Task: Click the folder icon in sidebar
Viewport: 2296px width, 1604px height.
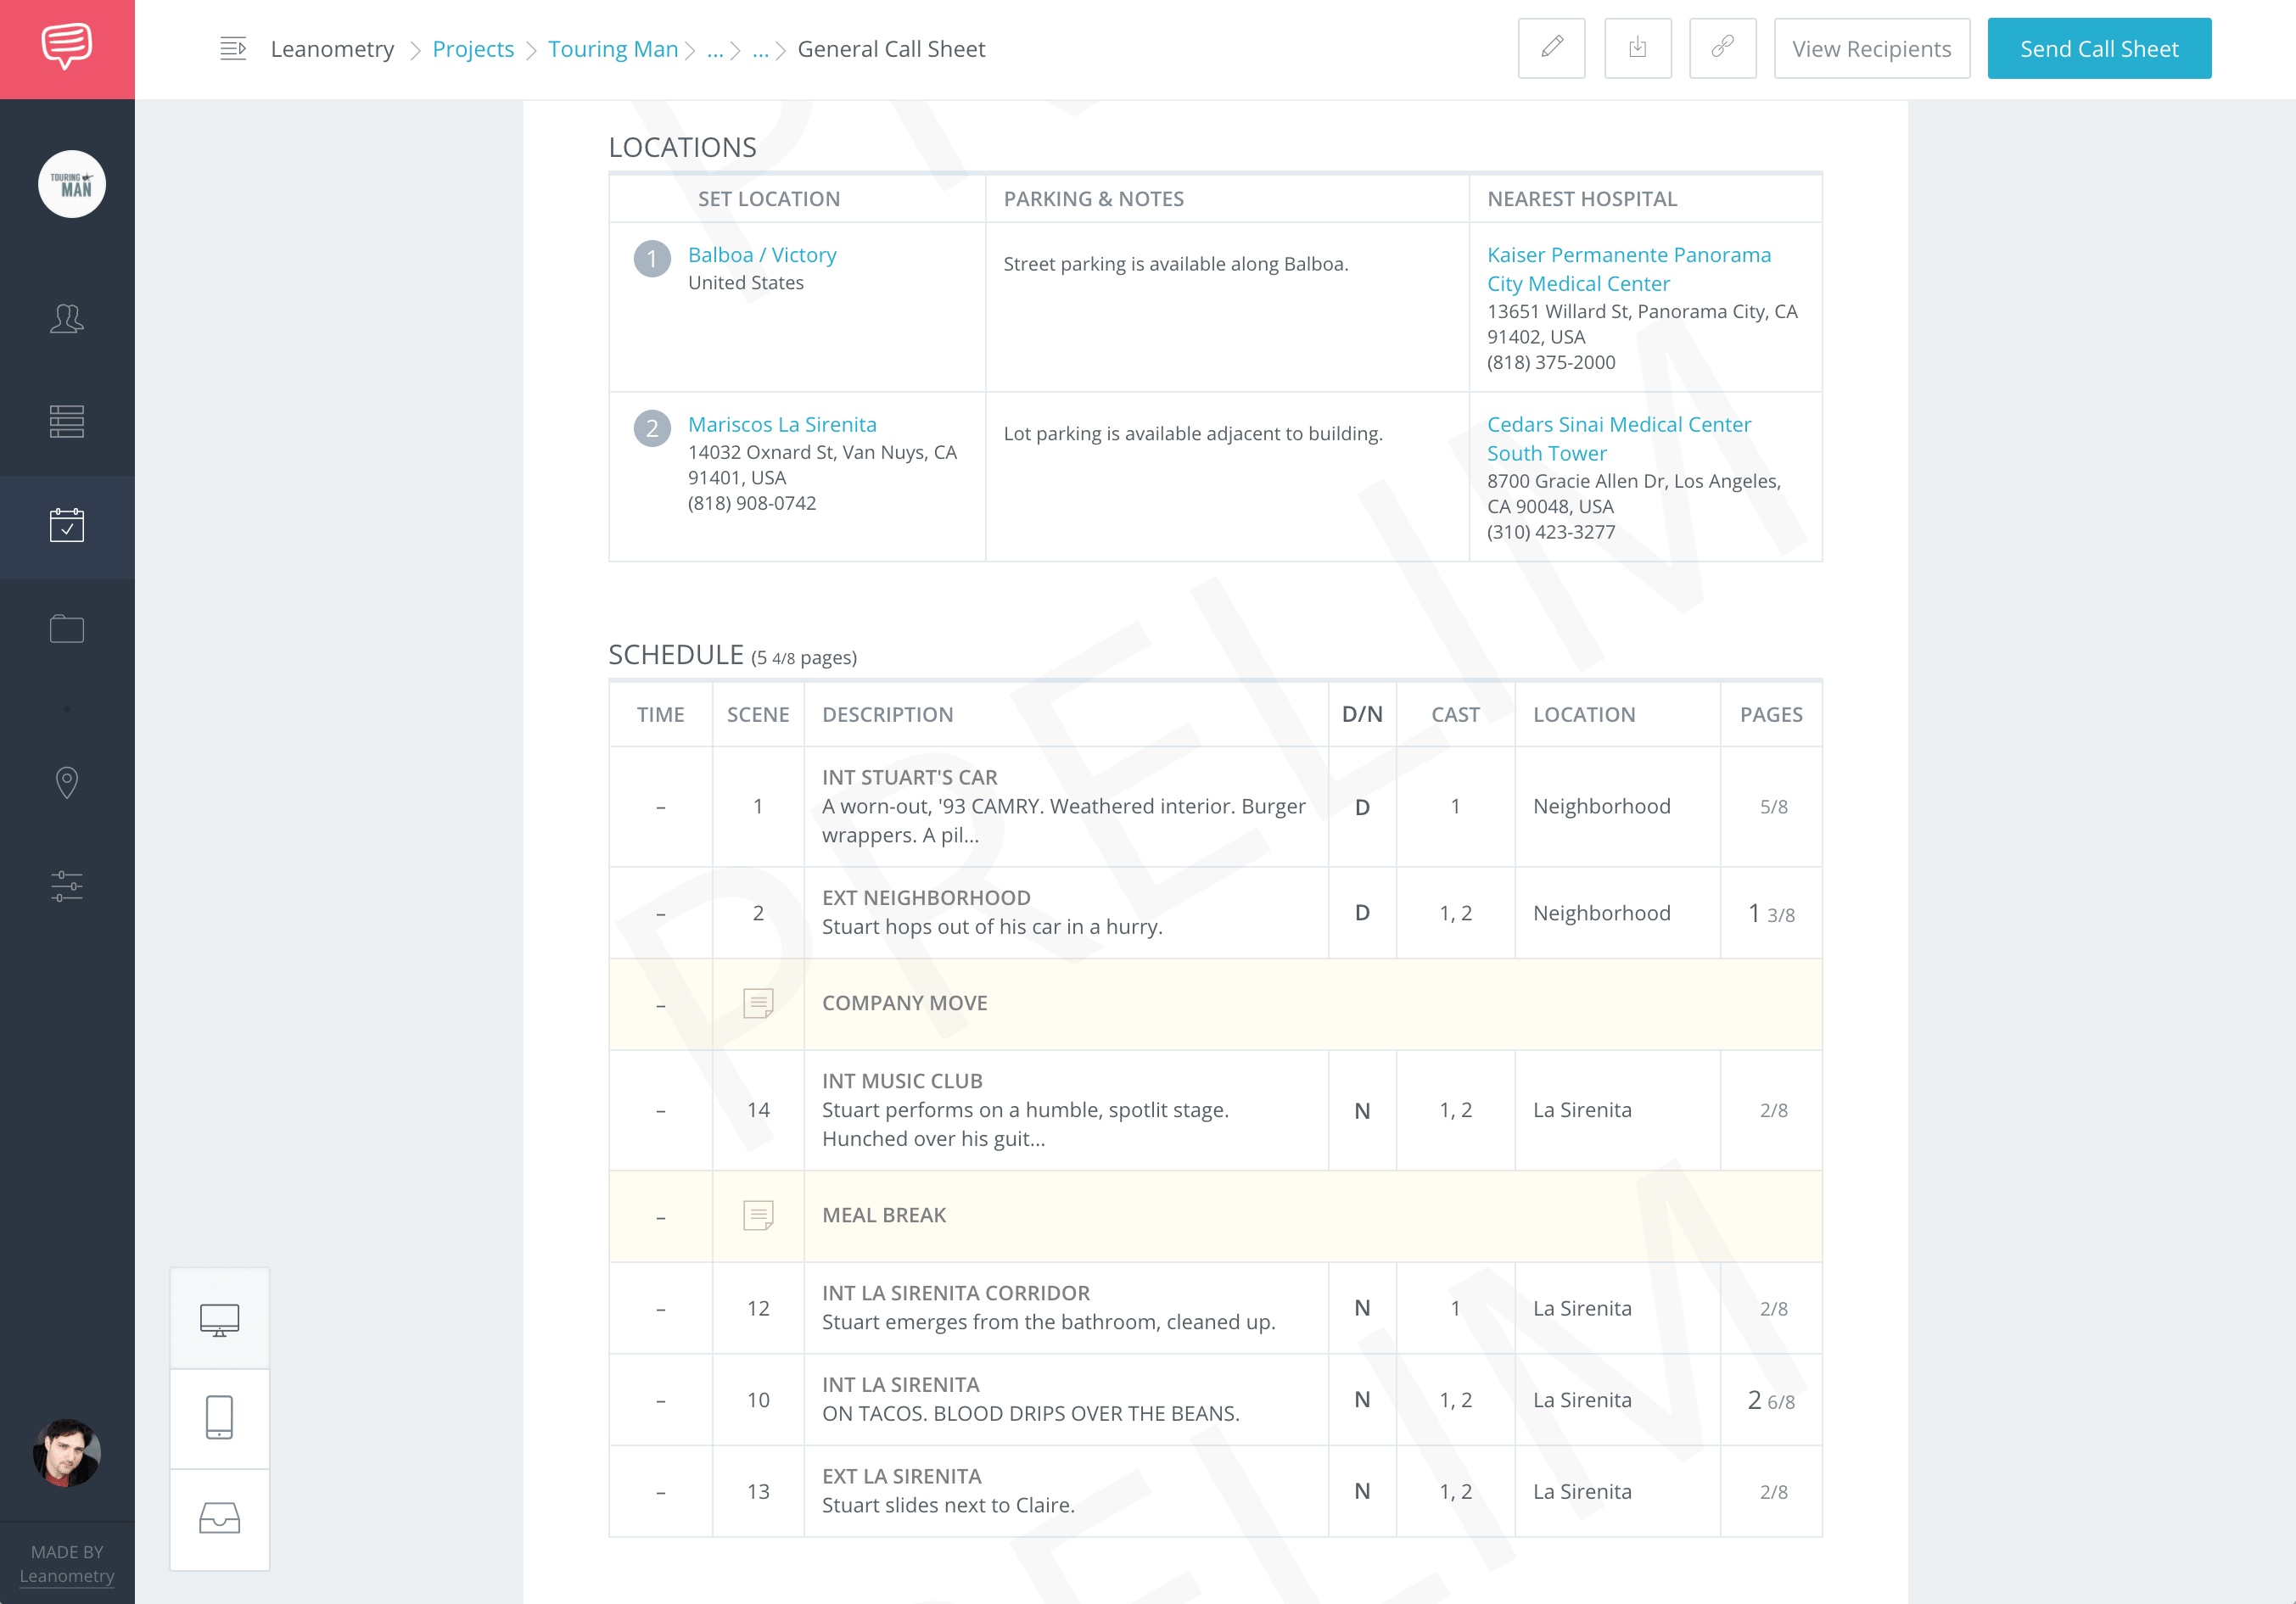Action: click(66, 628)
